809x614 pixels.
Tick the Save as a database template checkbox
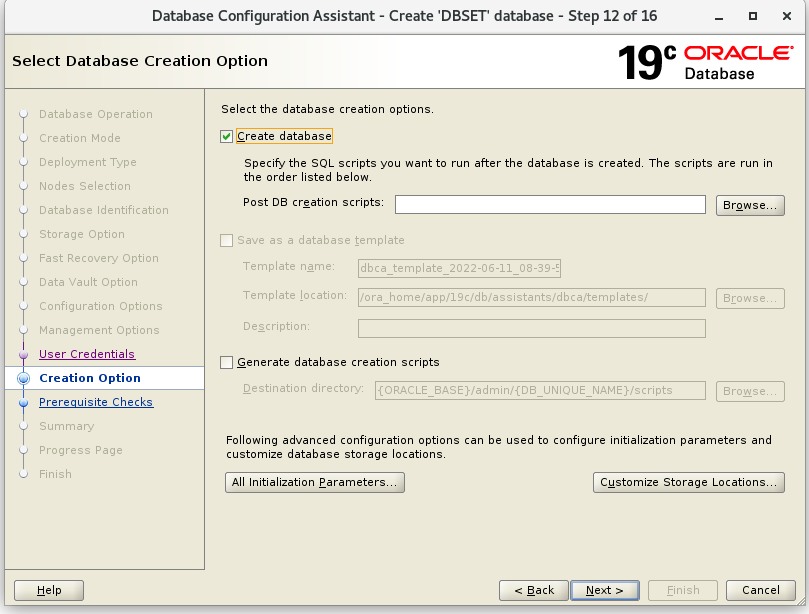[226, 240]
